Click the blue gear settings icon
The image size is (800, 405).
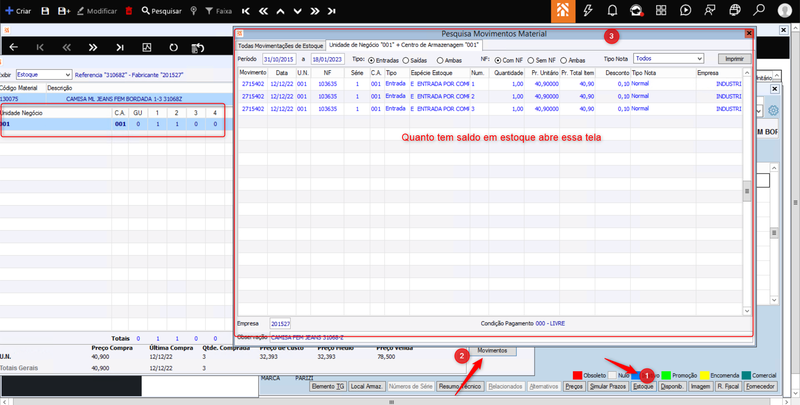tap(773, 111)
